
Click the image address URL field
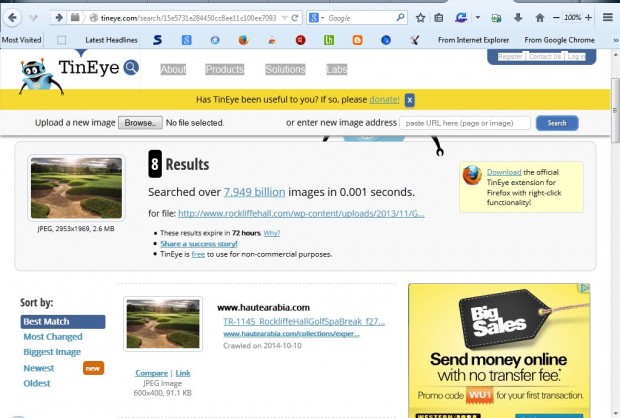(464, 123)
